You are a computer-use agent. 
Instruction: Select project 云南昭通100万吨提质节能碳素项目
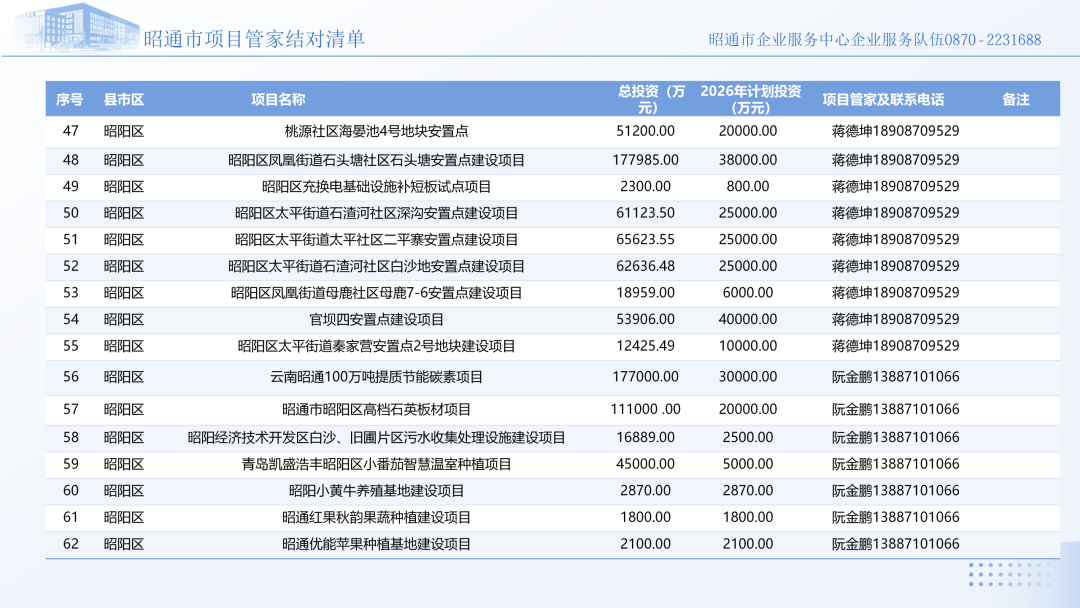coord(377,377)
